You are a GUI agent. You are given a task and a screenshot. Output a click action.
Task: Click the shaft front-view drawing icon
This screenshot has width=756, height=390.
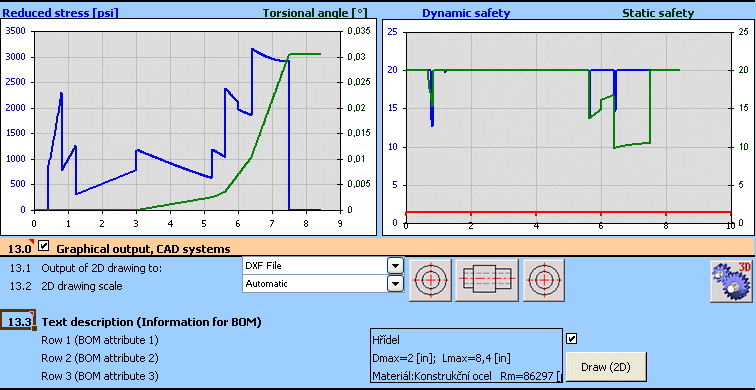[487, 280]
